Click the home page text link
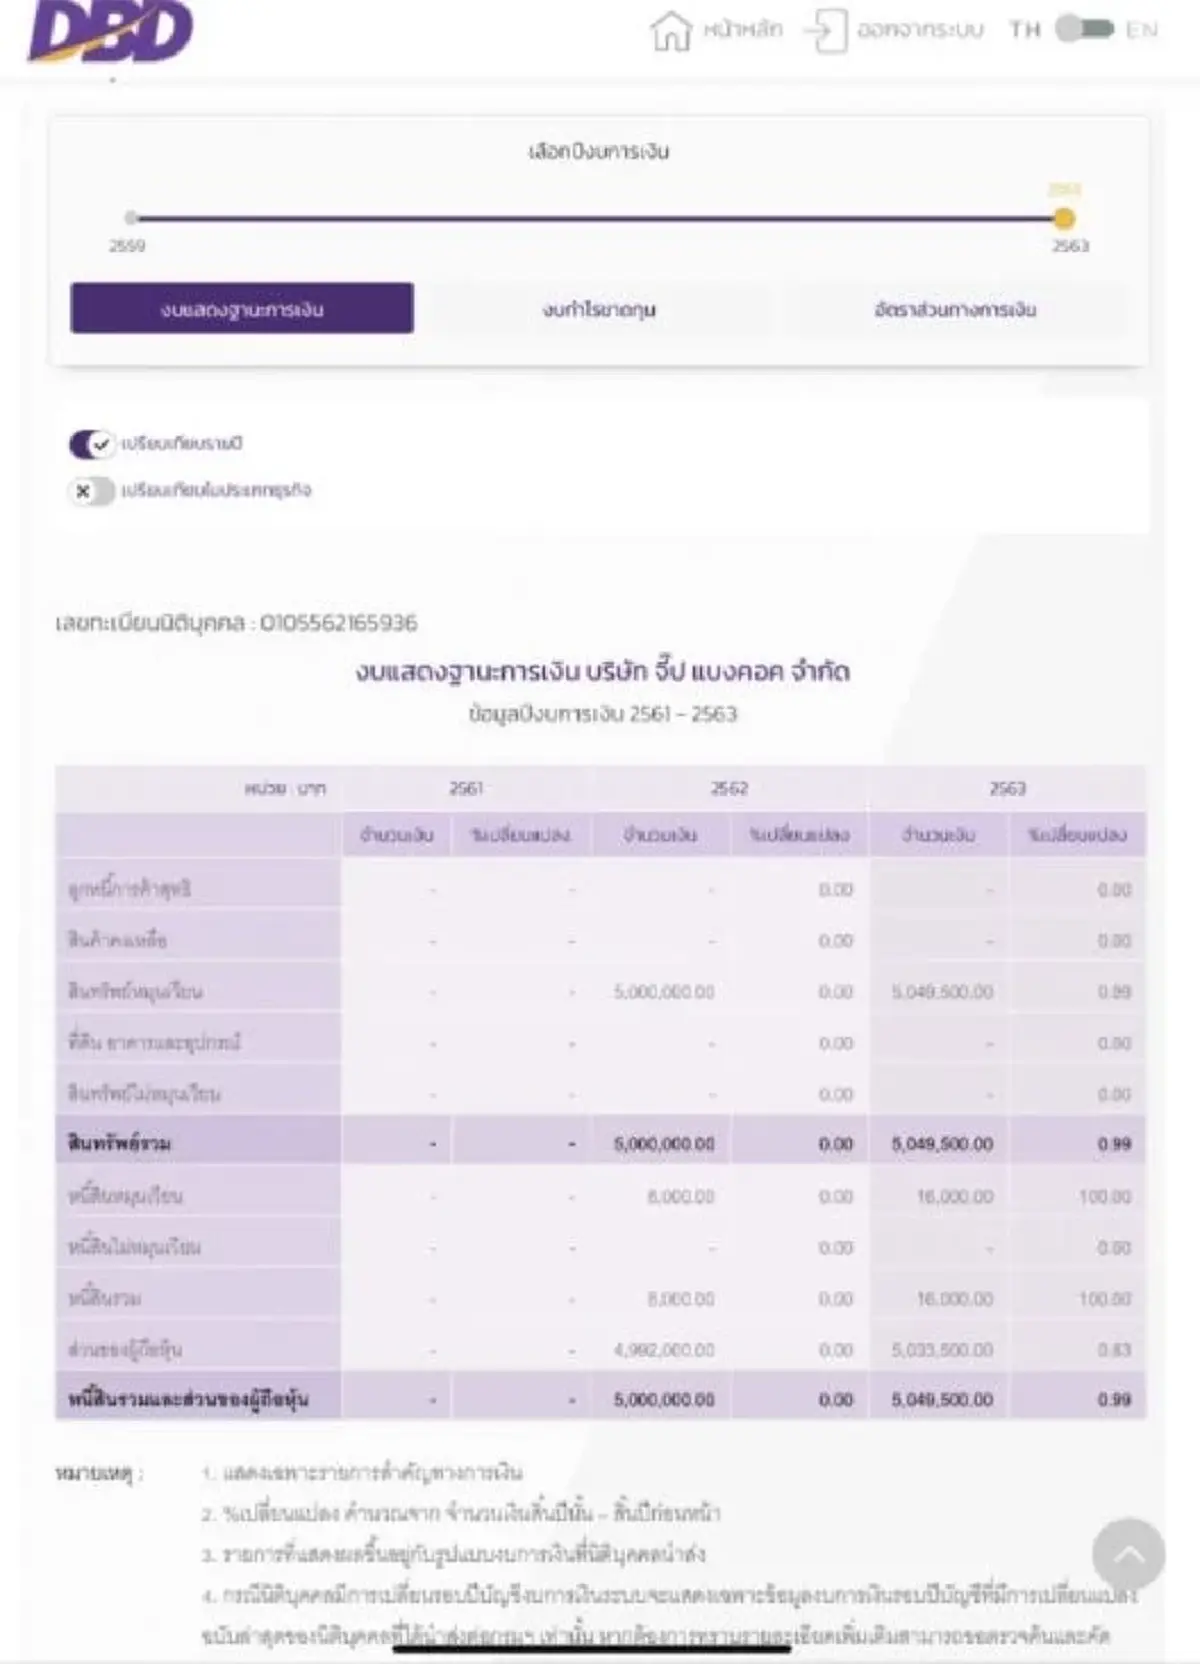1200x1664 pixels. pyautogui.click(x=743, y=30)
